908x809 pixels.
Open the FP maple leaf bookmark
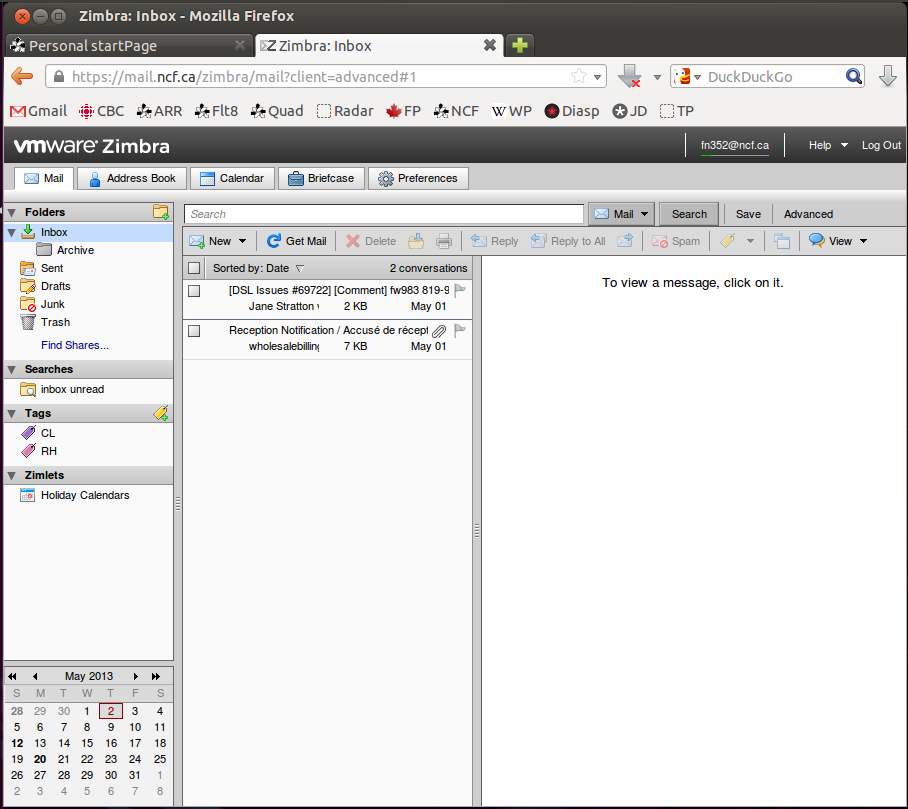tap(404, 111)
